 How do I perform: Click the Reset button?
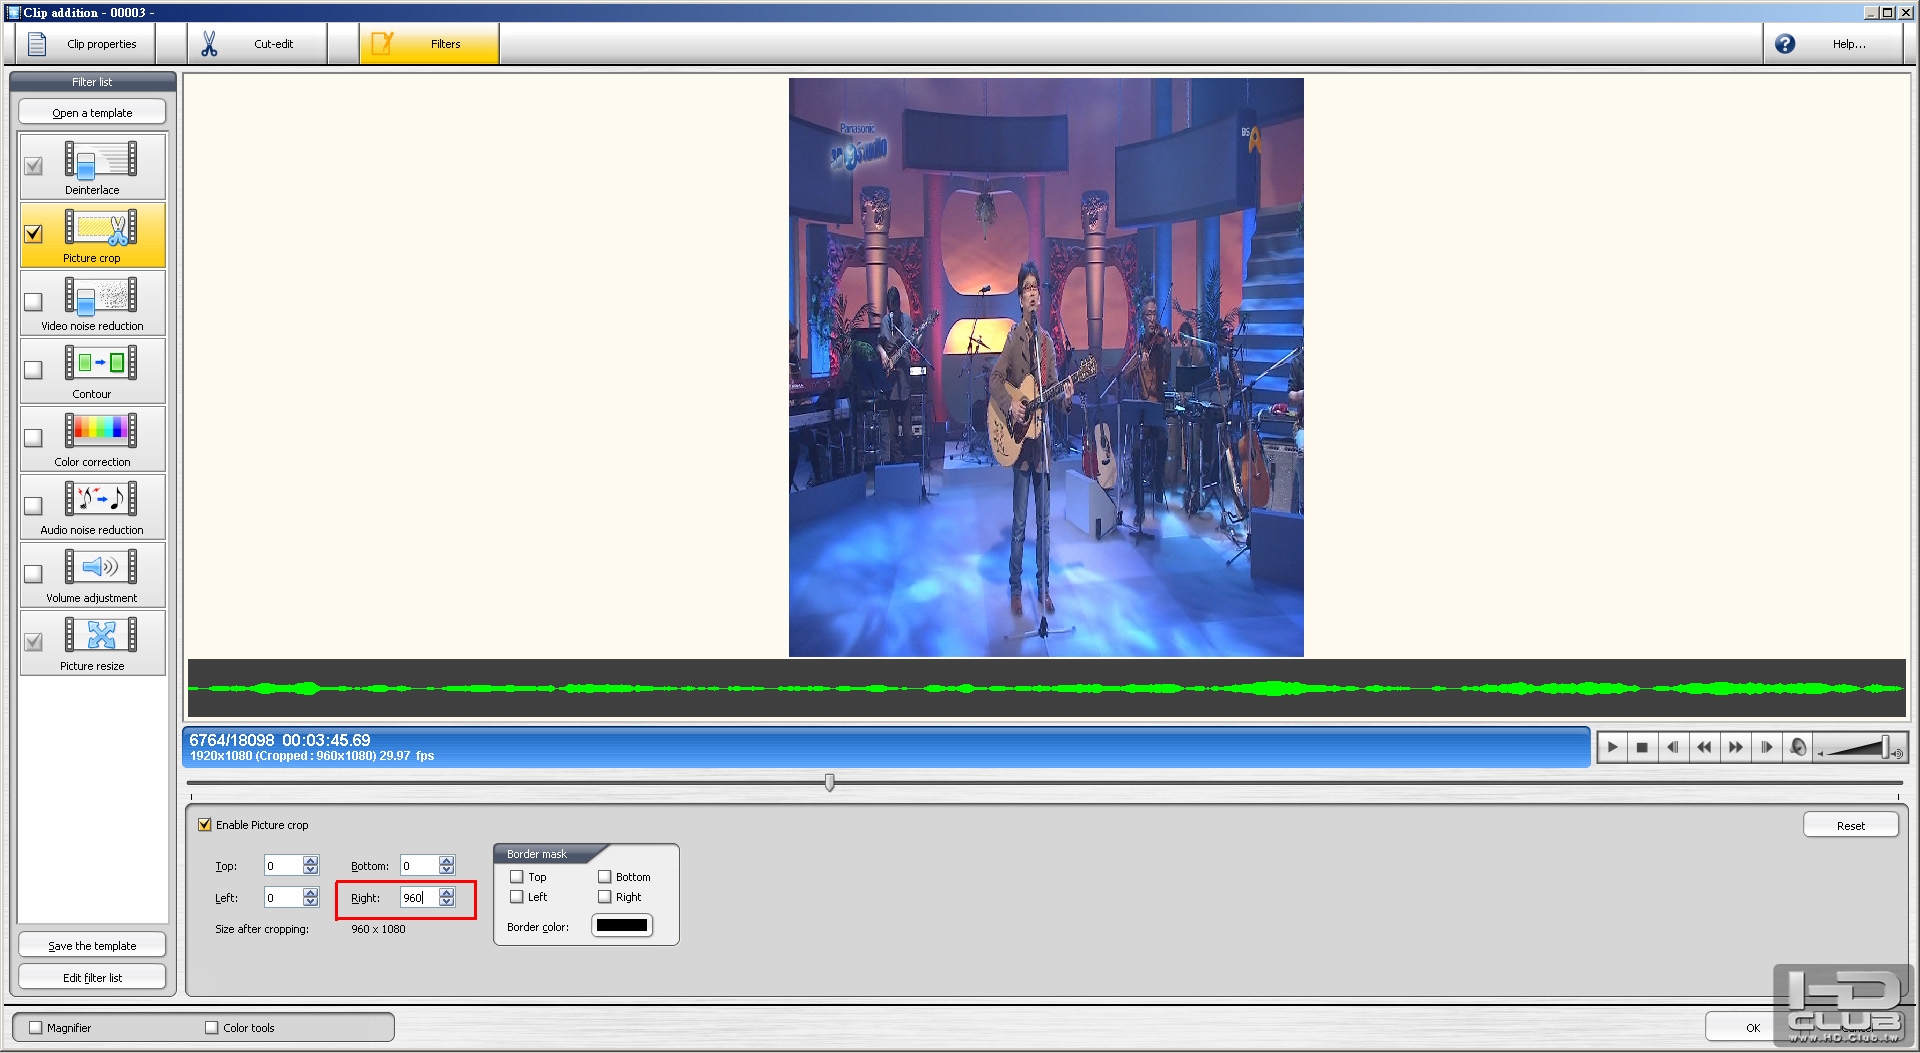(x=1850, y=825)
